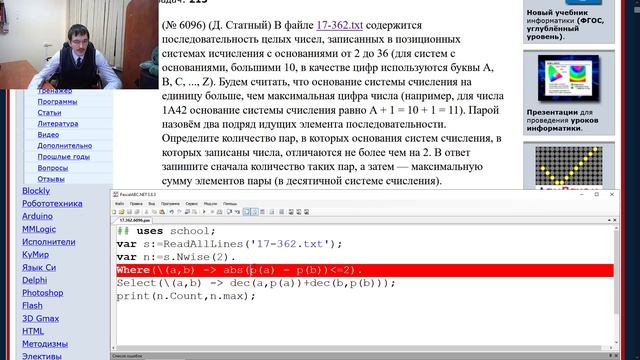Open the КуМир link

[36, 255]
